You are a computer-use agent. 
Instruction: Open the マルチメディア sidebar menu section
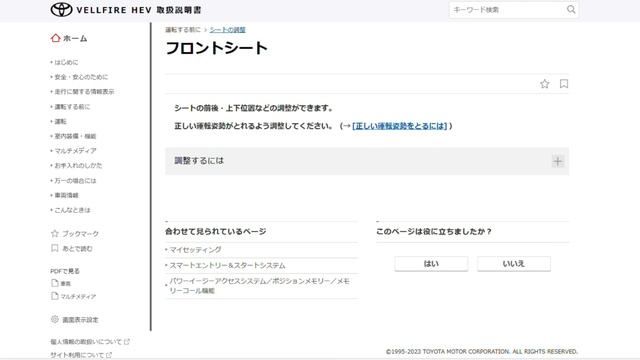click(x=75, y=151)
